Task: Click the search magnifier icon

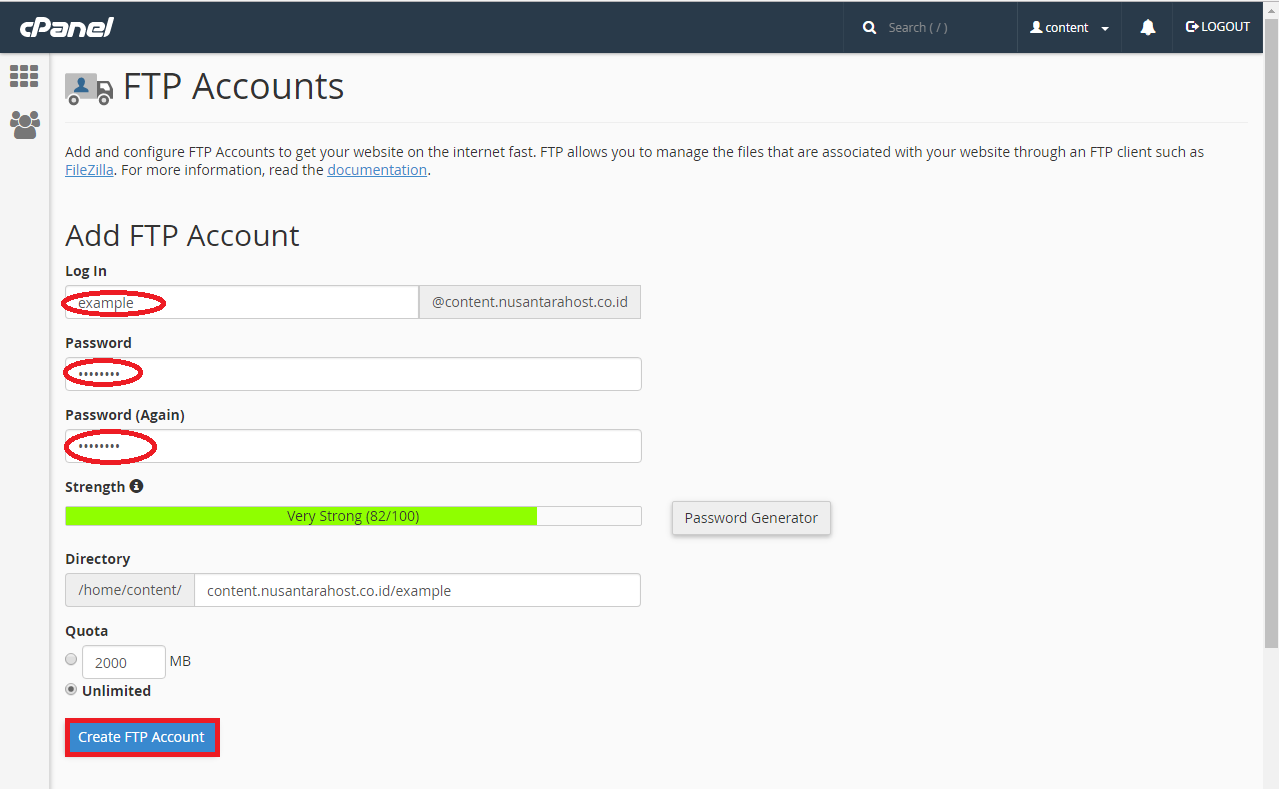Action: (869, 28)
